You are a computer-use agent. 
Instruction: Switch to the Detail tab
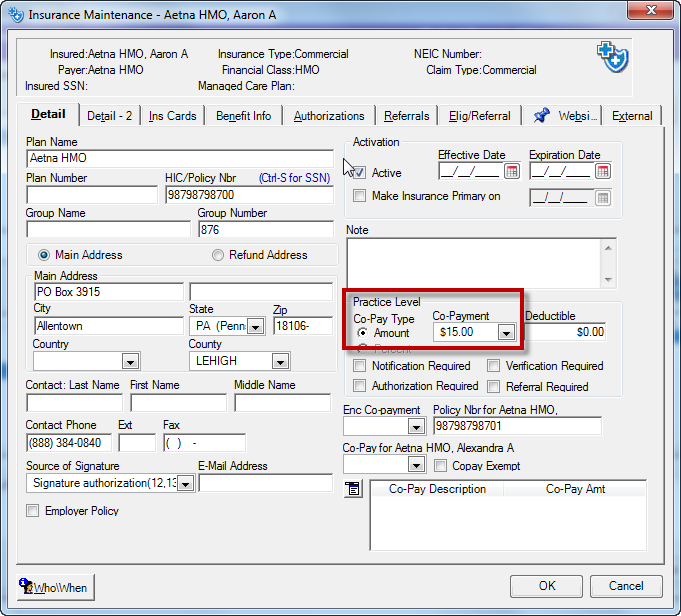[x=48, y=114]
